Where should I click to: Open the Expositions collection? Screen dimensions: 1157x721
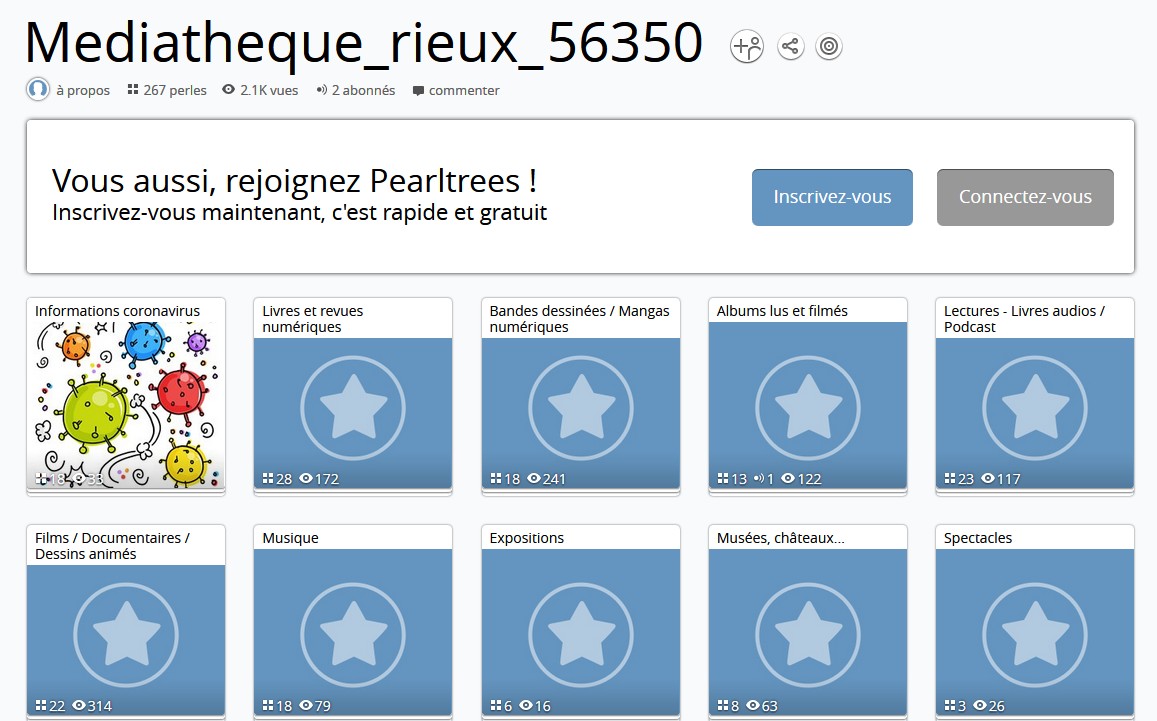tap(581, 621)
